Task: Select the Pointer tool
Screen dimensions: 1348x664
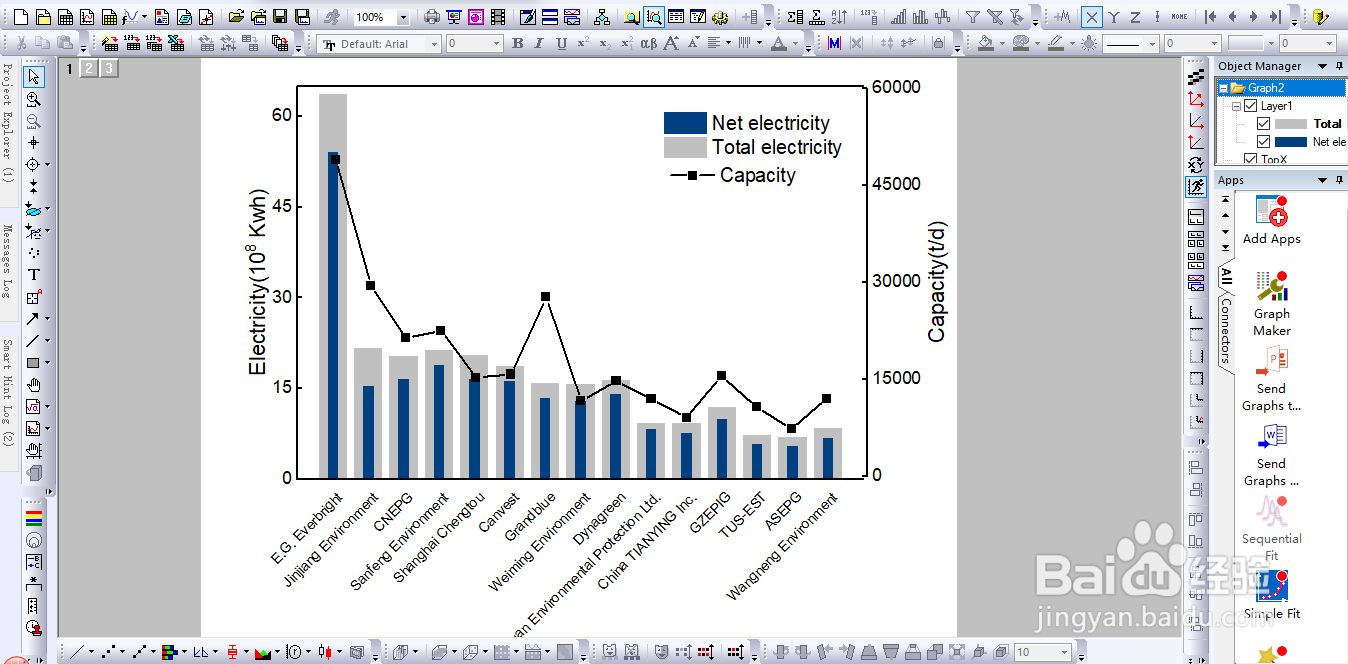Action: coord(34,76)
